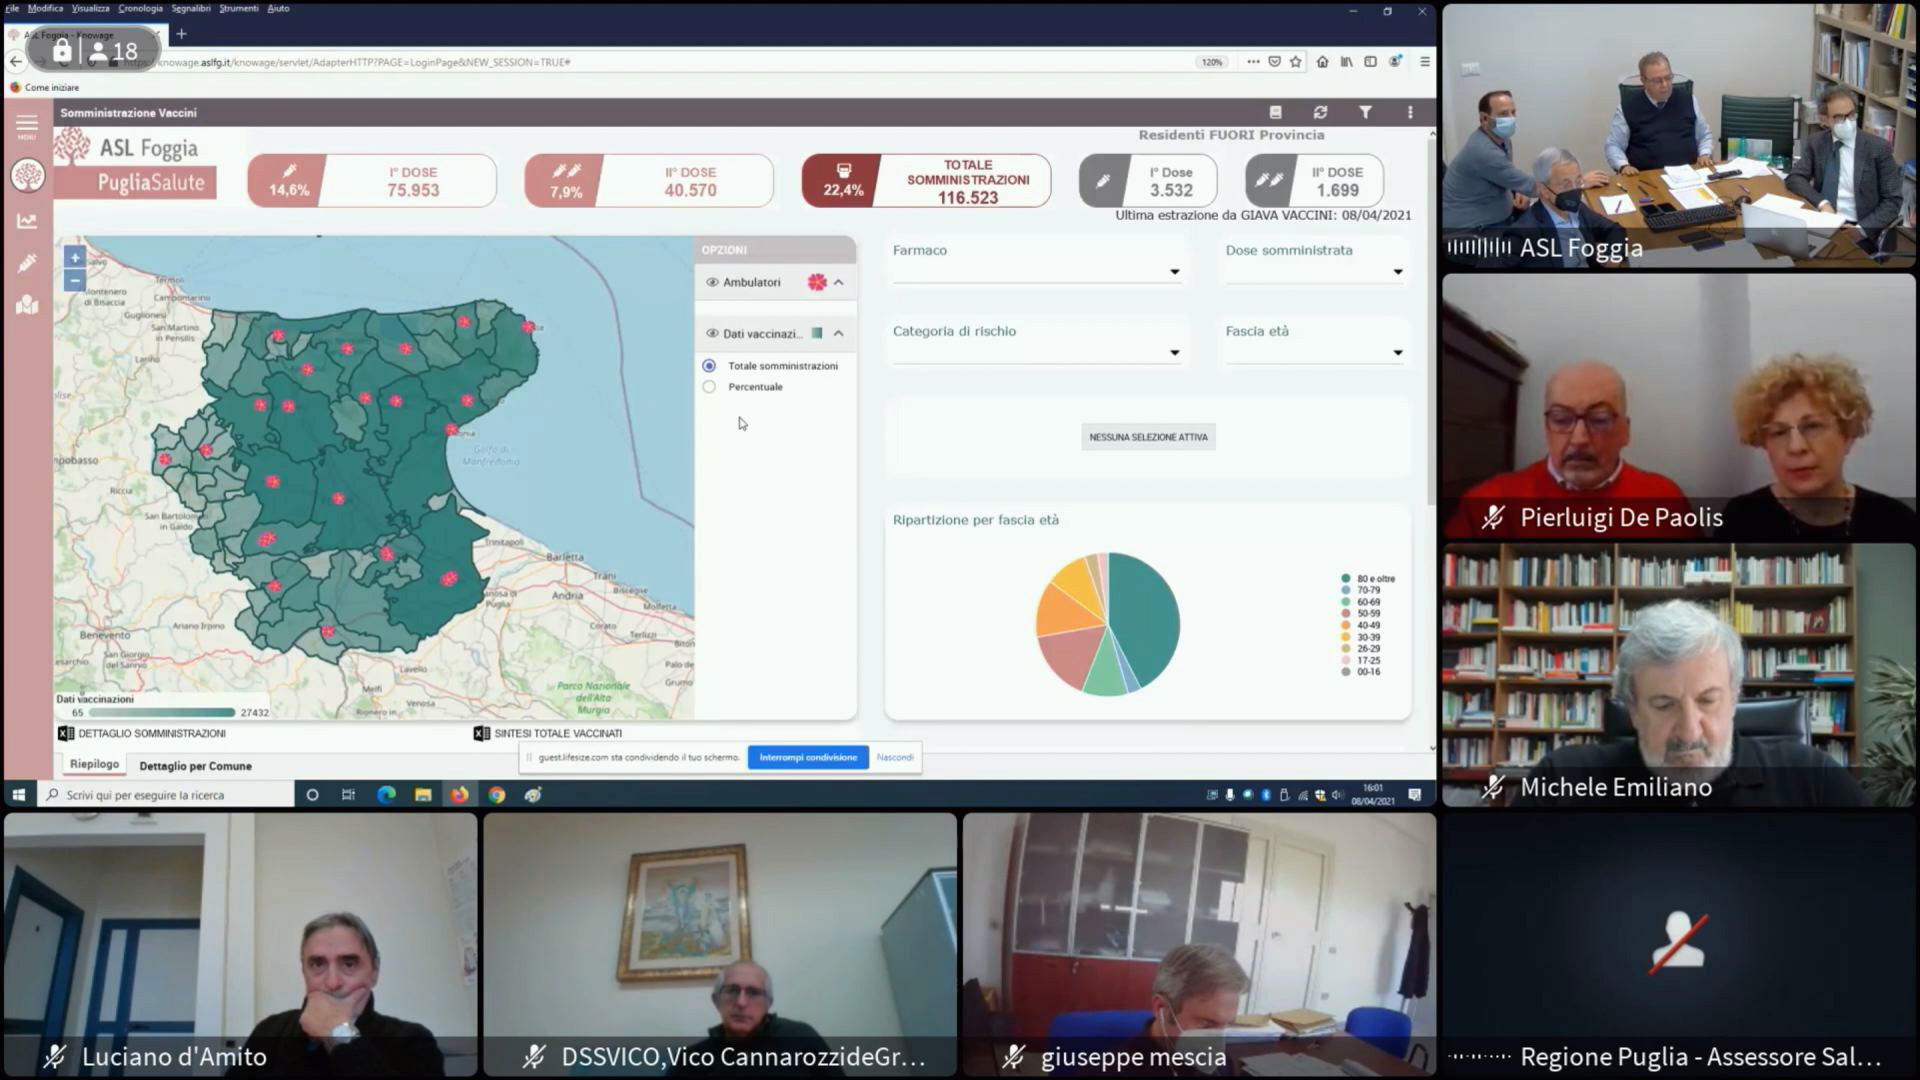Toggle visibility eye of Ambulatori layer
The height and width of the screenshot is (1080, 1920).
click(712, 283)
